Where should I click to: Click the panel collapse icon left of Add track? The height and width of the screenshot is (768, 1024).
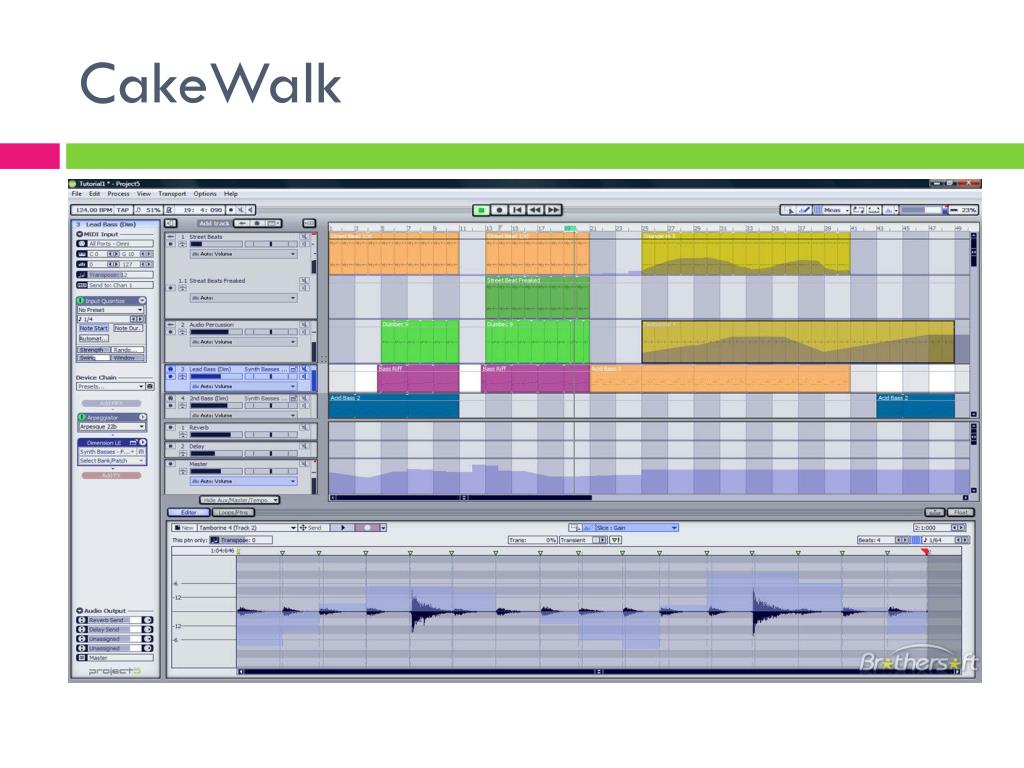(x=170, y=223)
